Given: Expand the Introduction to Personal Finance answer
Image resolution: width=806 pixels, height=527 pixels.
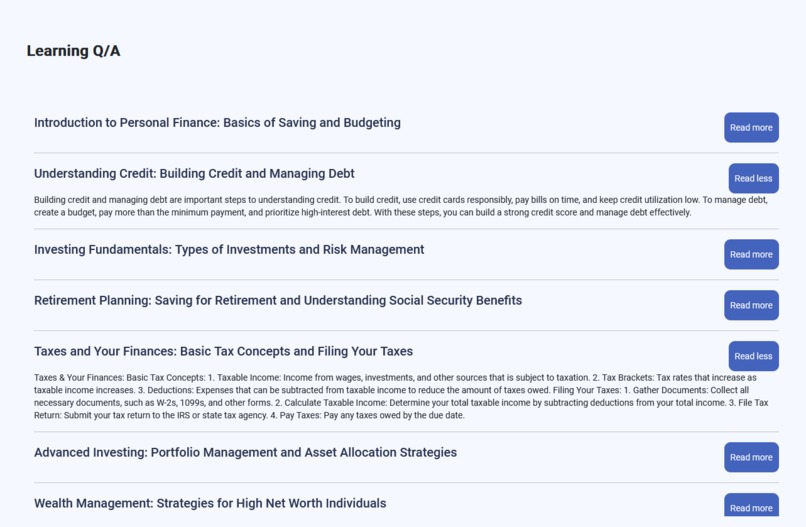Looking at the screenshot, I should pos(751,128).
